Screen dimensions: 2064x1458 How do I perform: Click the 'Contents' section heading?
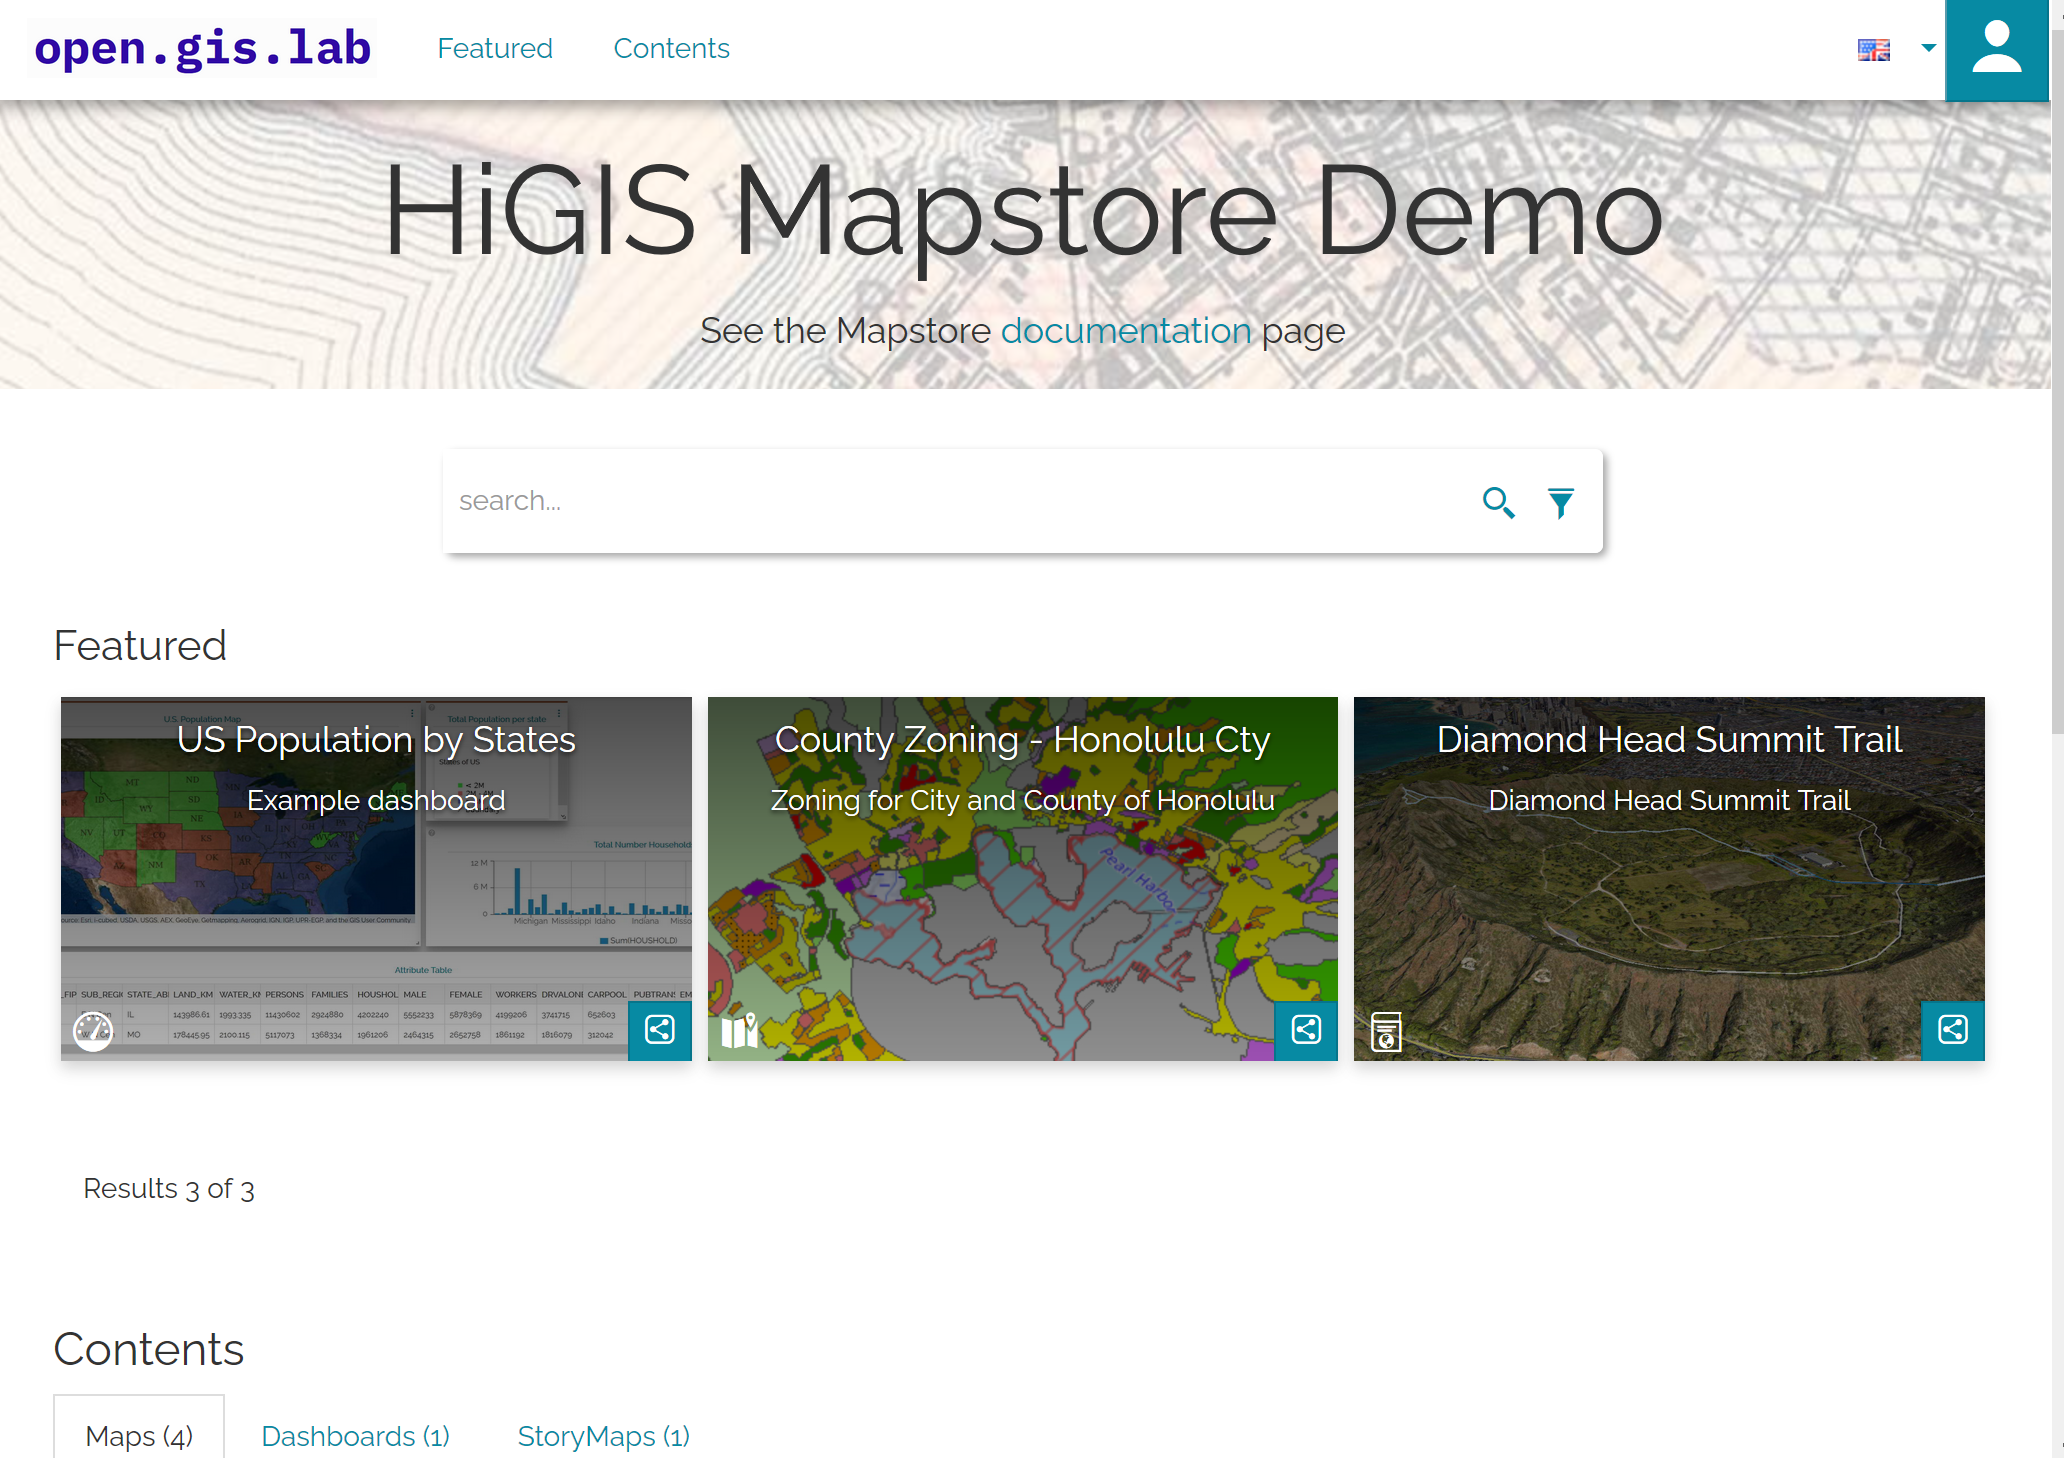click(x=149, y=1349)
